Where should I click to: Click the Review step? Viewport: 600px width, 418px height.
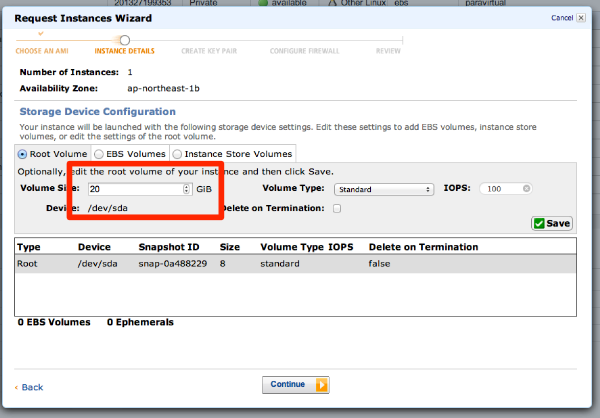[x=388, y=51]
